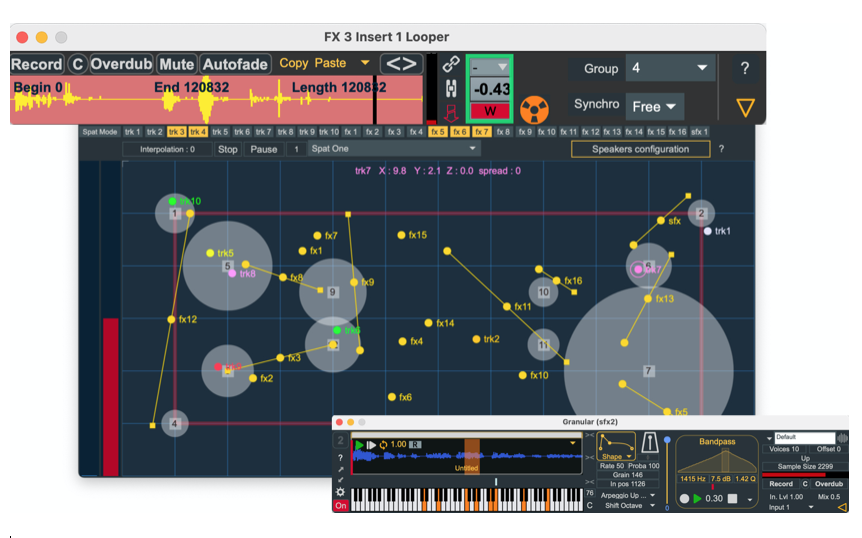
Task: Open the Group 4 dropdown
Action: pos(668,69)
